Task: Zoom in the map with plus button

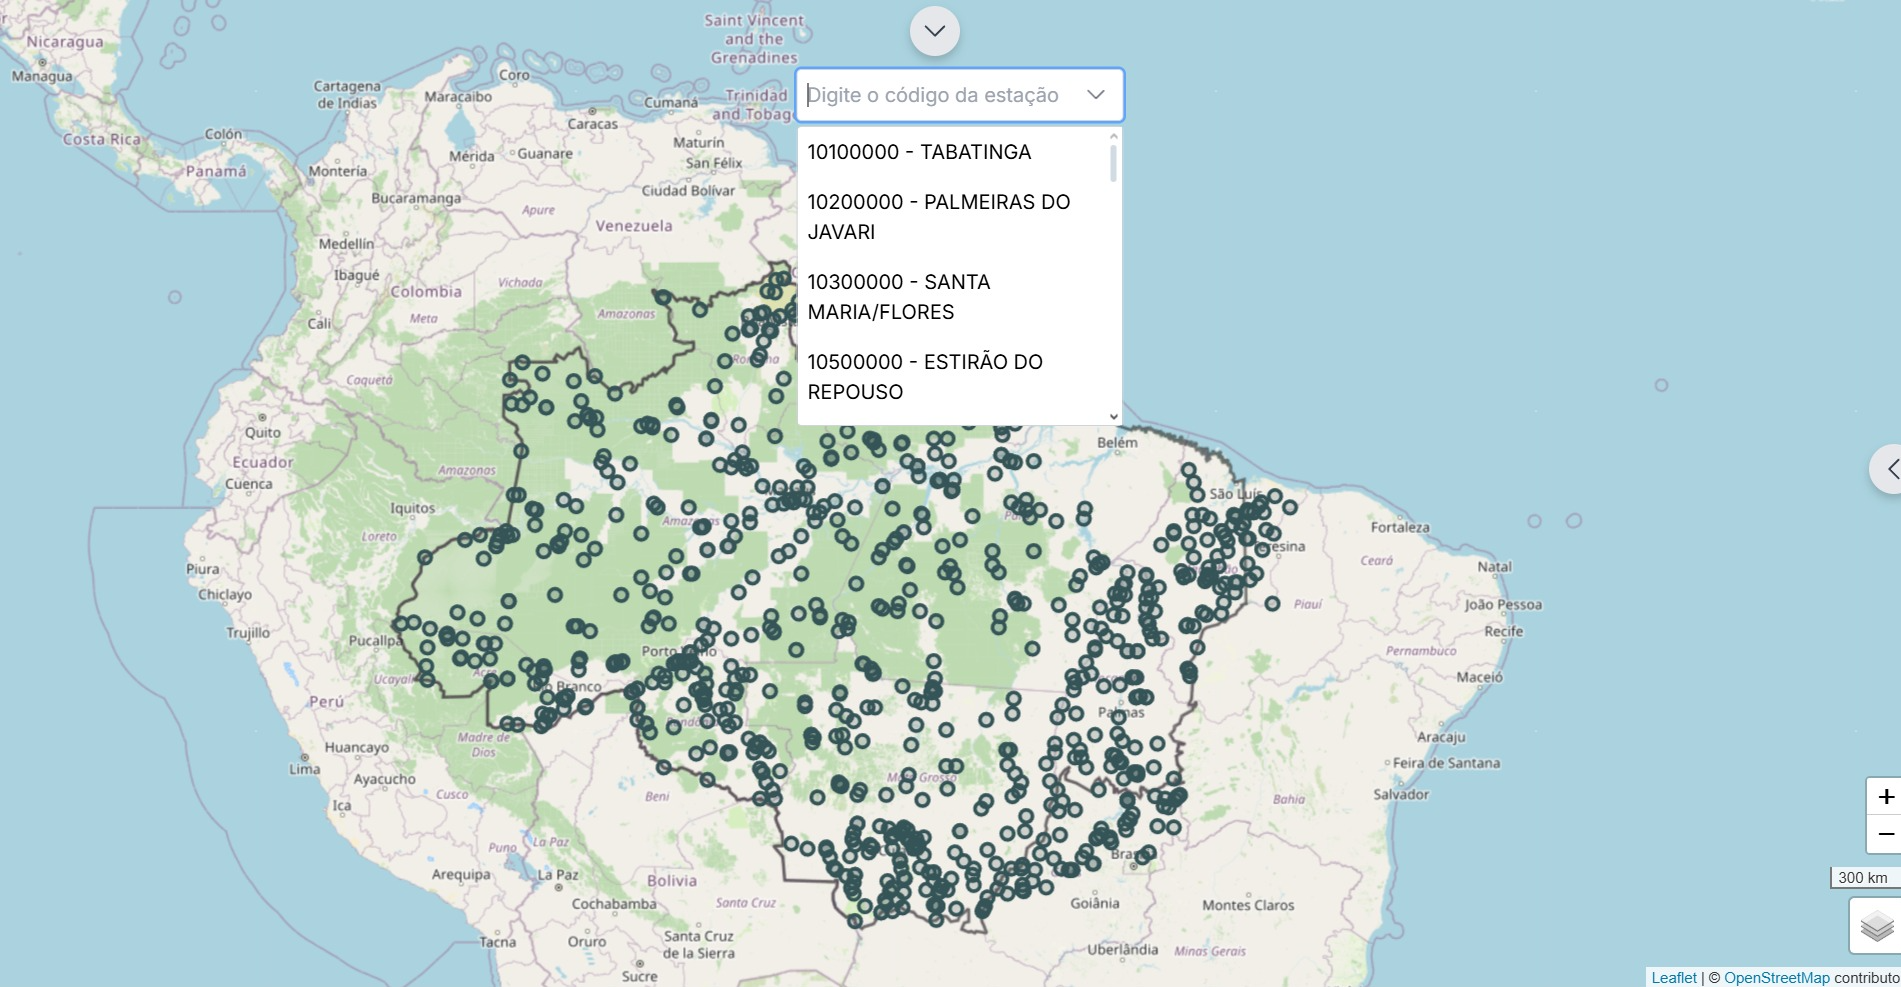Action: click(x=1885, y=797)
